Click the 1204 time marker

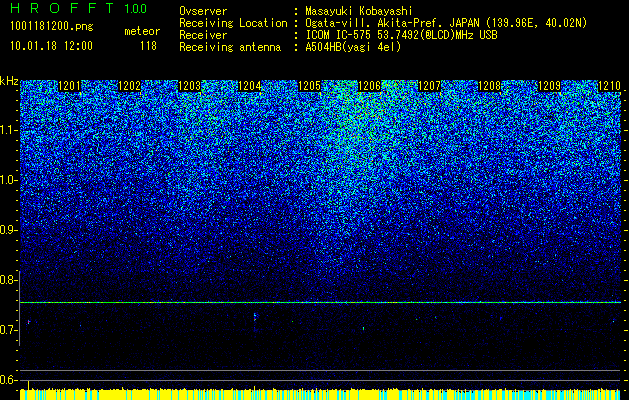[x=250, y=86]
